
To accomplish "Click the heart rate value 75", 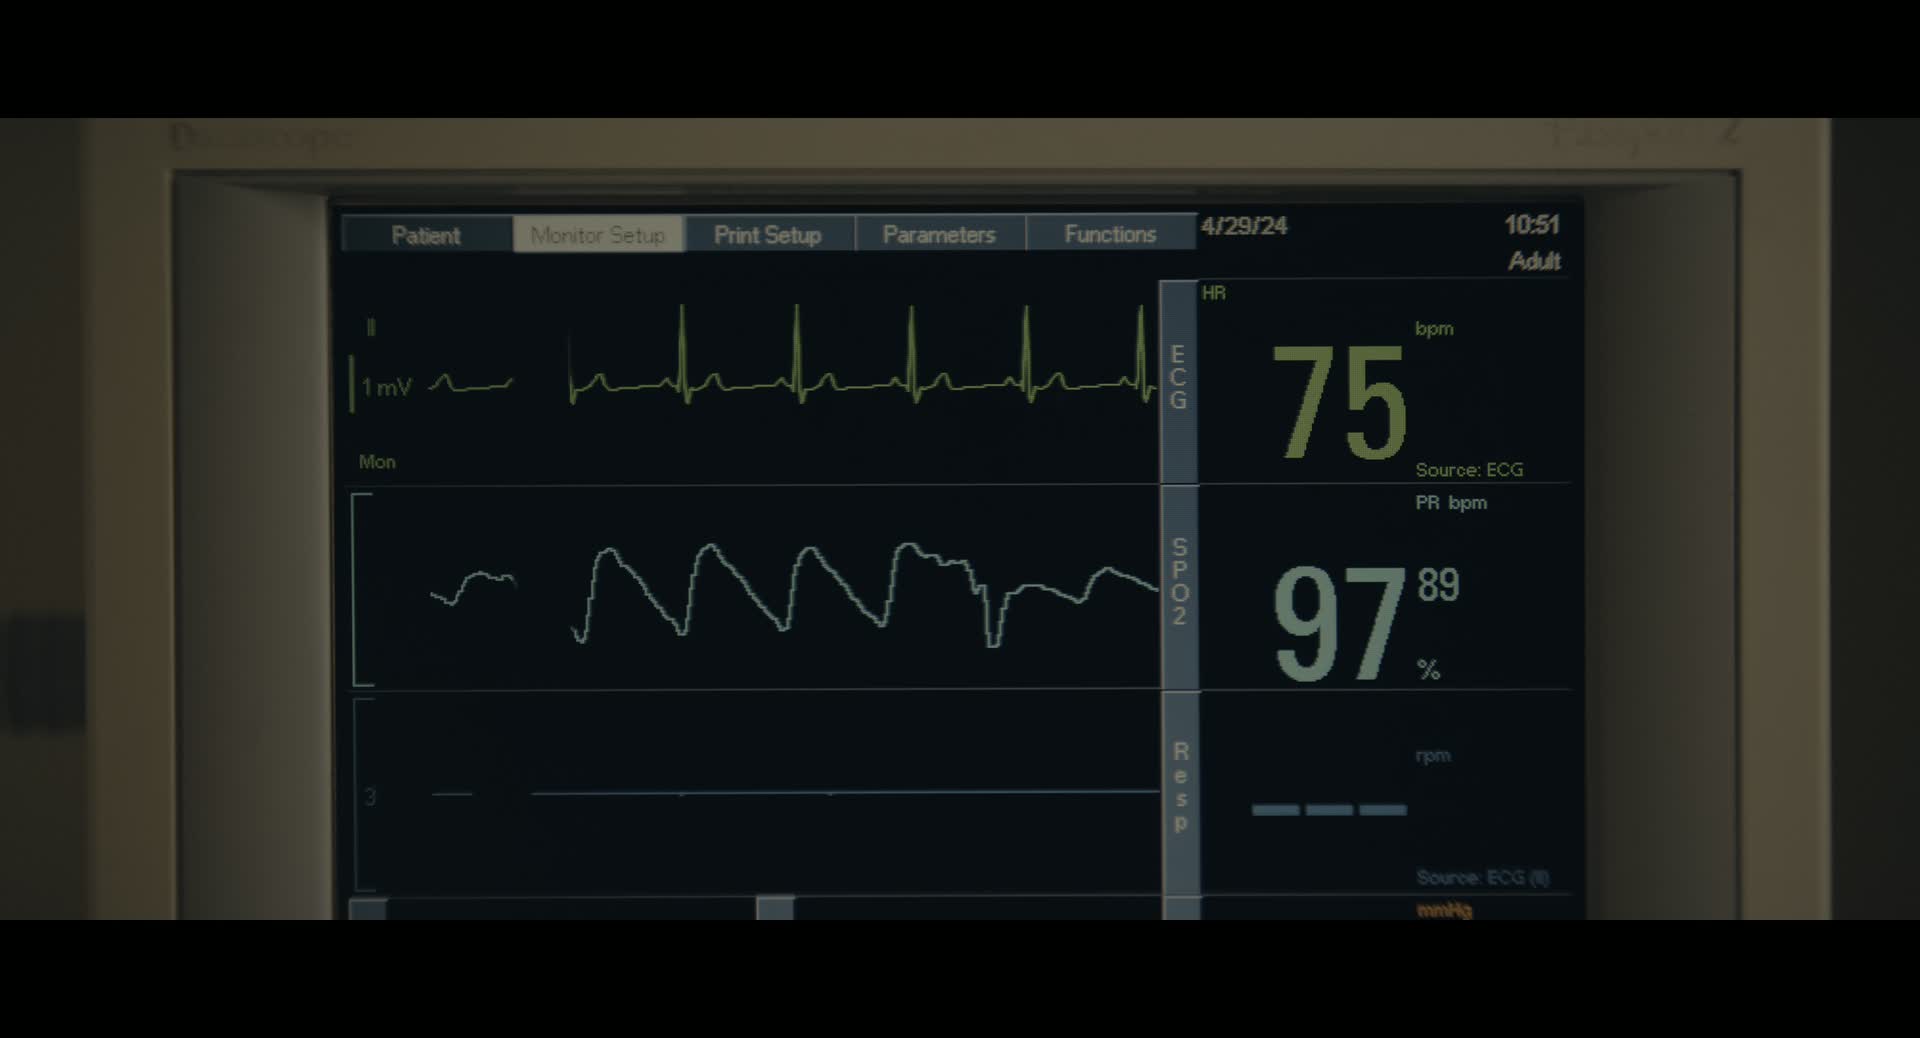I will point(1339,403).
